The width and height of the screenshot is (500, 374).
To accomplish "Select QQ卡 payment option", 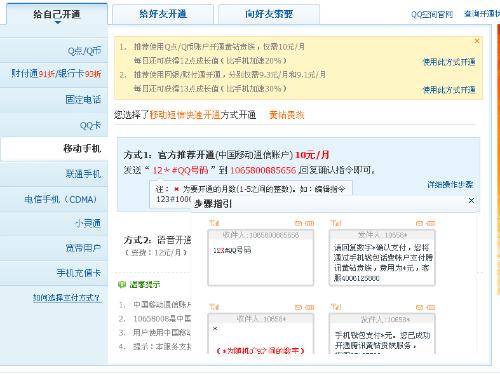I will click(x=54, y=125).
